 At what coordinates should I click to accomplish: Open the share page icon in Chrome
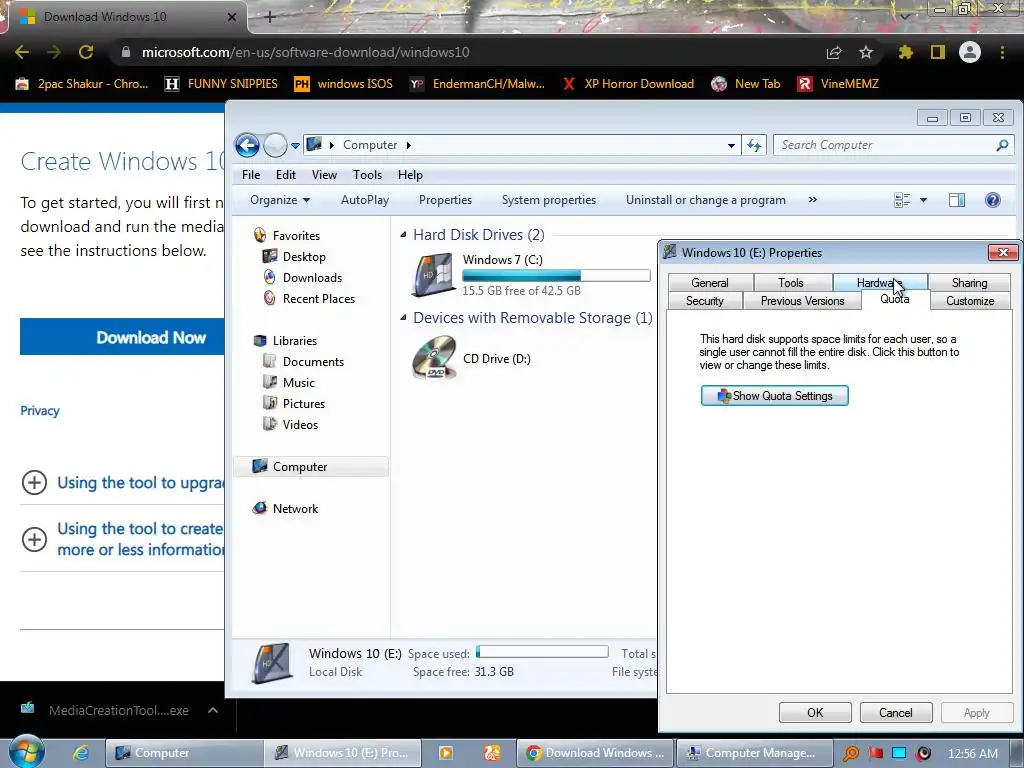click(834, 52)
